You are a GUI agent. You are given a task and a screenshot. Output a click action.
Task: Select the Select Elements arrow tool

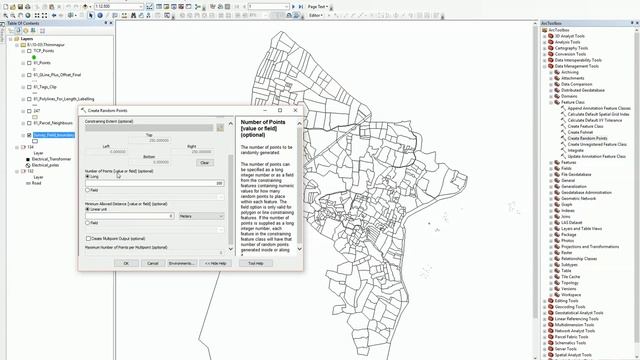click(x=91, y=16)
